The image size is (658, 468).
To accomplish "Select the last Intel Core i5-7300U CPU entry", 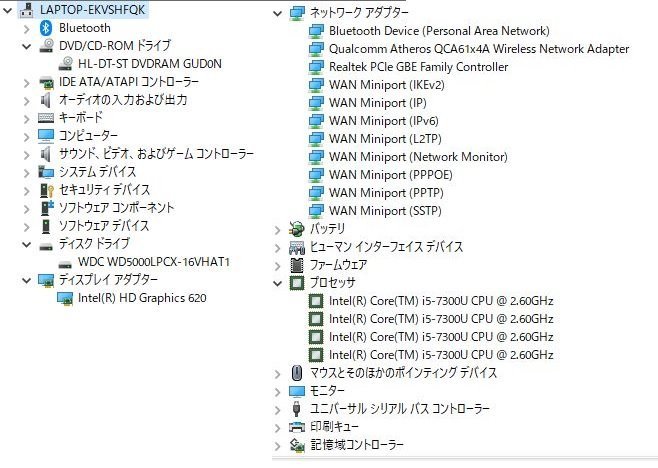I will coord(441,356).
